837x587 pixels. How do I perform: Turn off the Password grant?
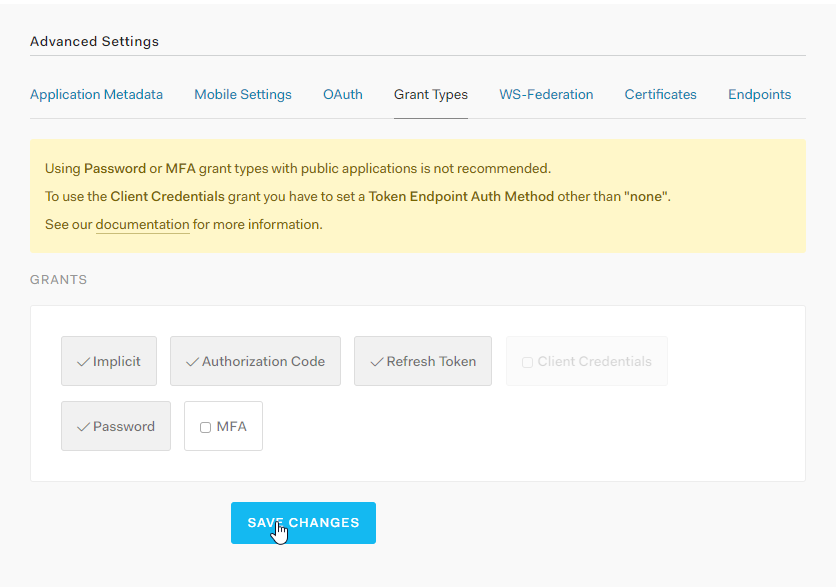[x=116, y=426]
